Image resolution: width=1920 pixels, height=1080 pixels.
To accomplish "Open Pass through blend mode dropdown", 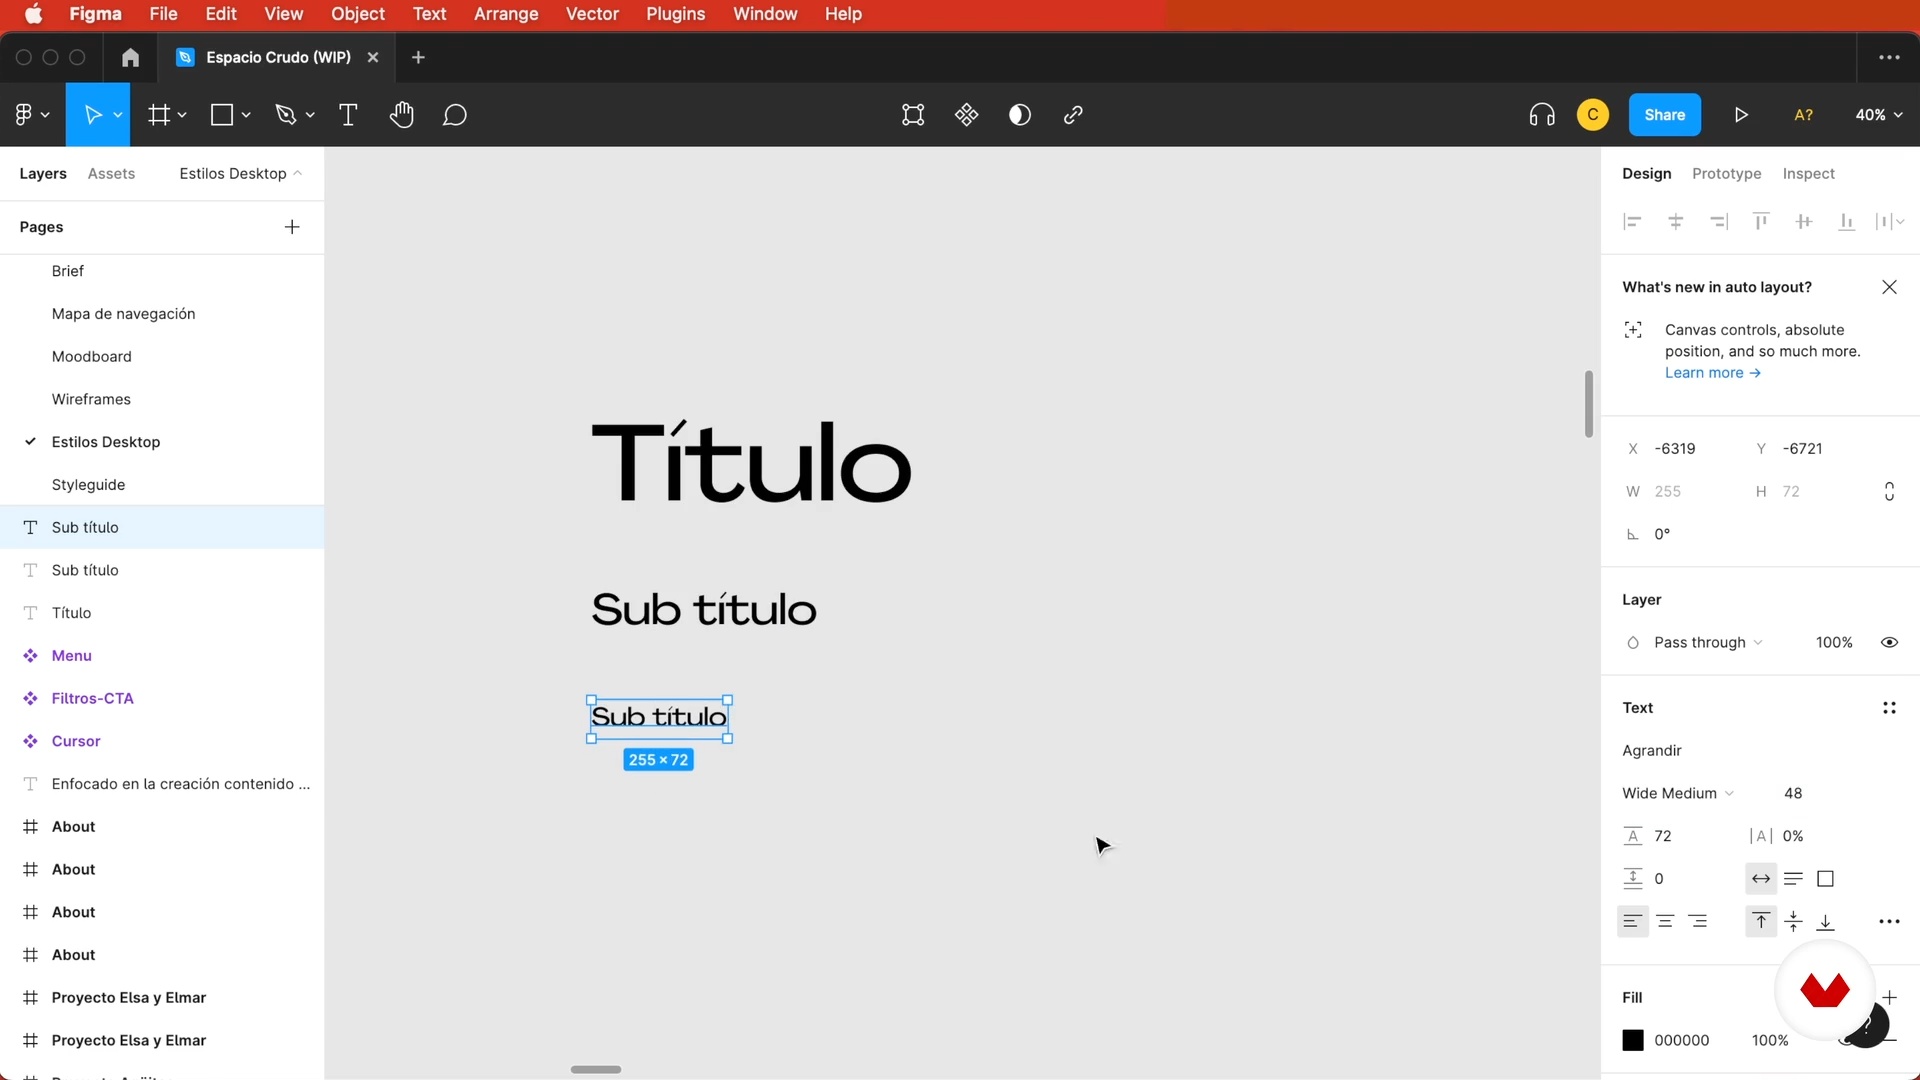I will pyautogui.click(x=1708, y=643).
